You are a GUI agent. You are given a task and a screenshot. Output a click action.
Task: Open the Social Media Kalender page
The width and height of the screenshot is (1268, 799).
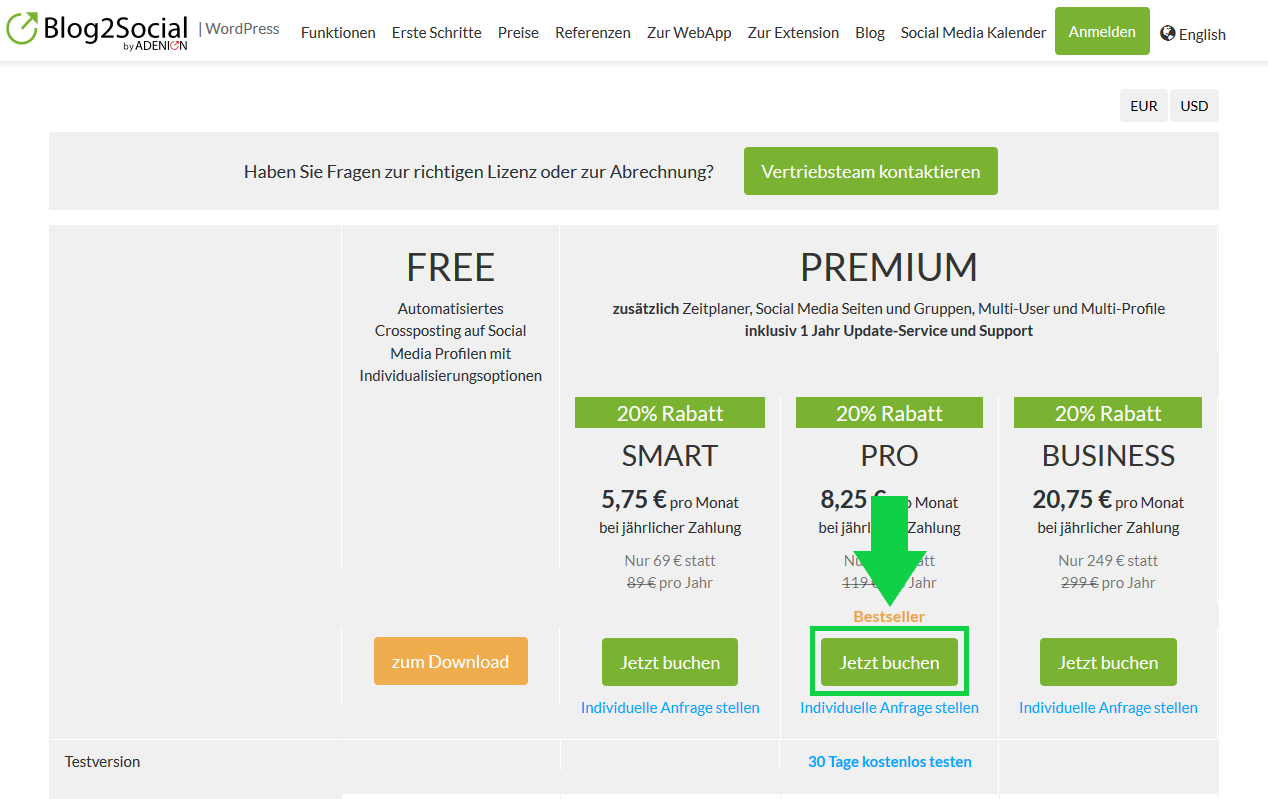(x=973, y=32)
